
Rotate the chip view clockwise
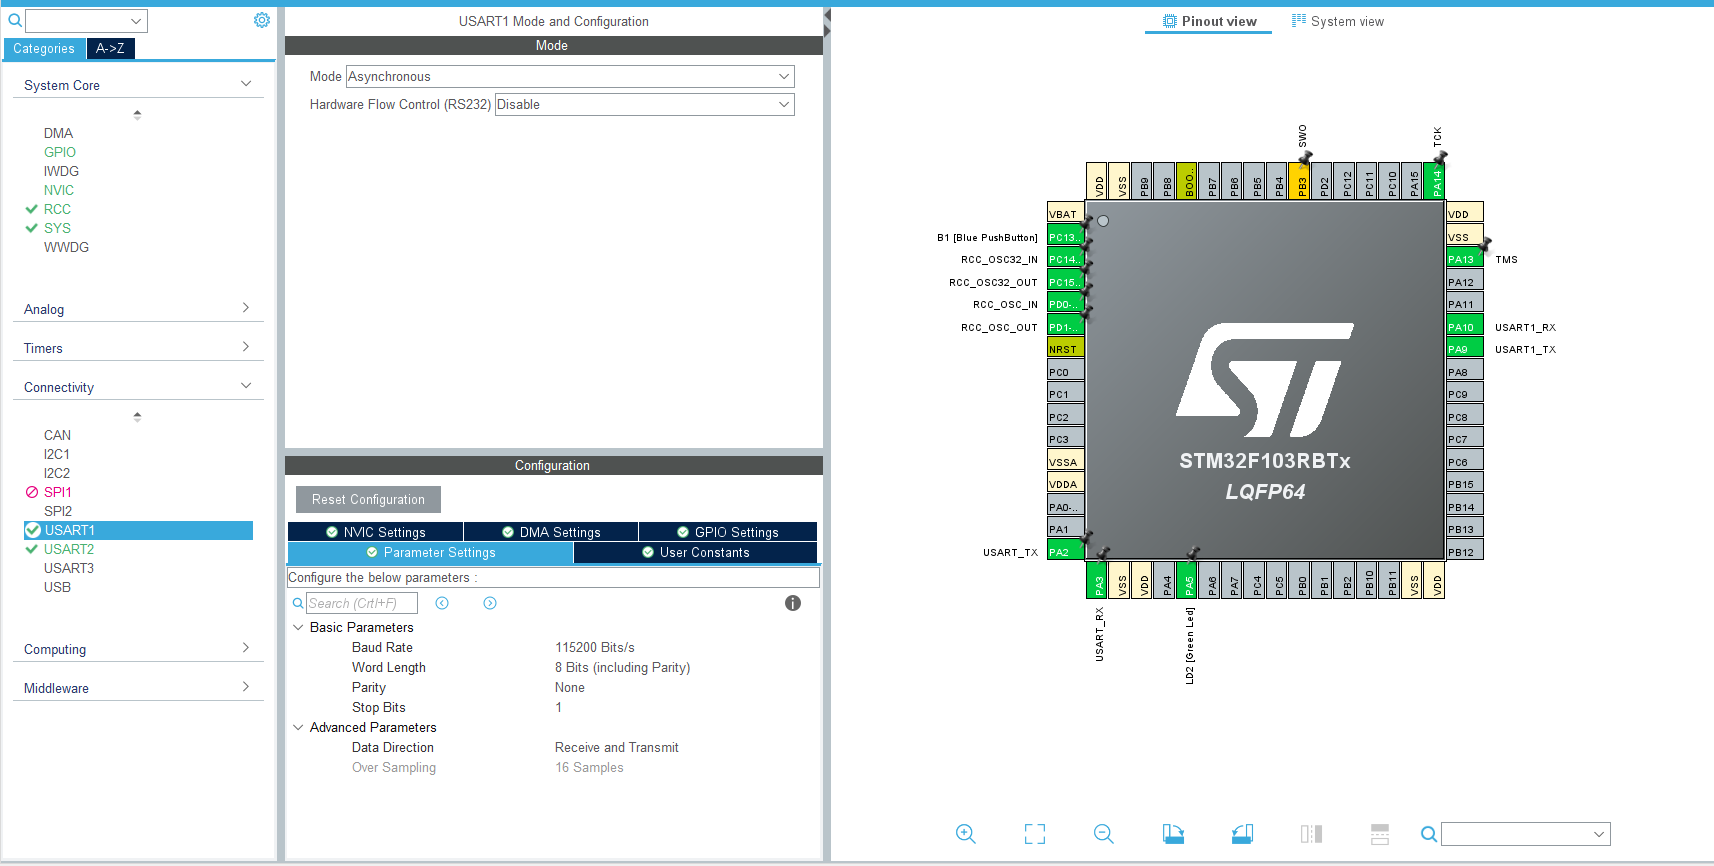click(1173, 834)
